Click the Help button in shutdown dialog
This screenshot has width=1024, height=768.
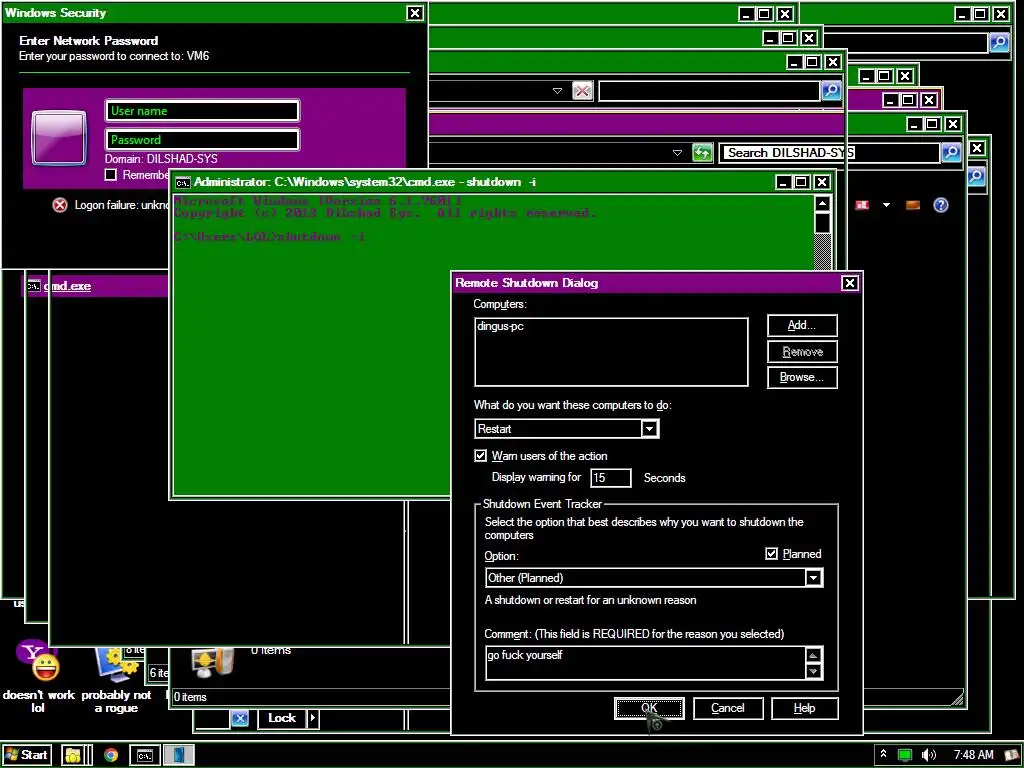(805, 708)
